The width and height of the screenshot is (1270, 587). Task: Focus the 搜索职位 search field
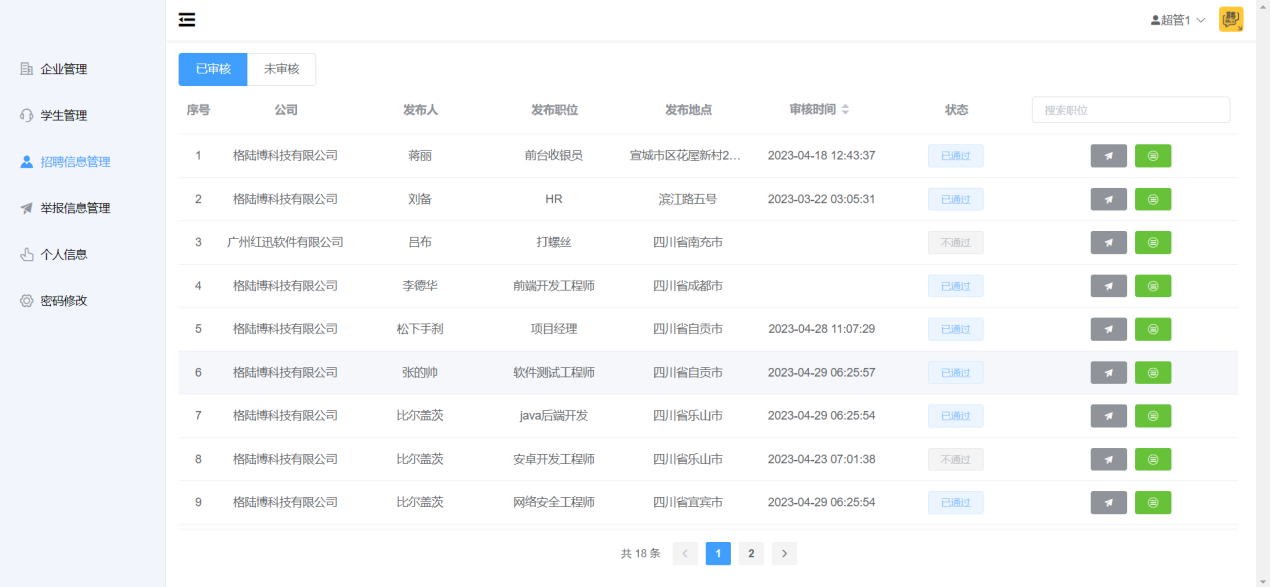(1131, 110)
